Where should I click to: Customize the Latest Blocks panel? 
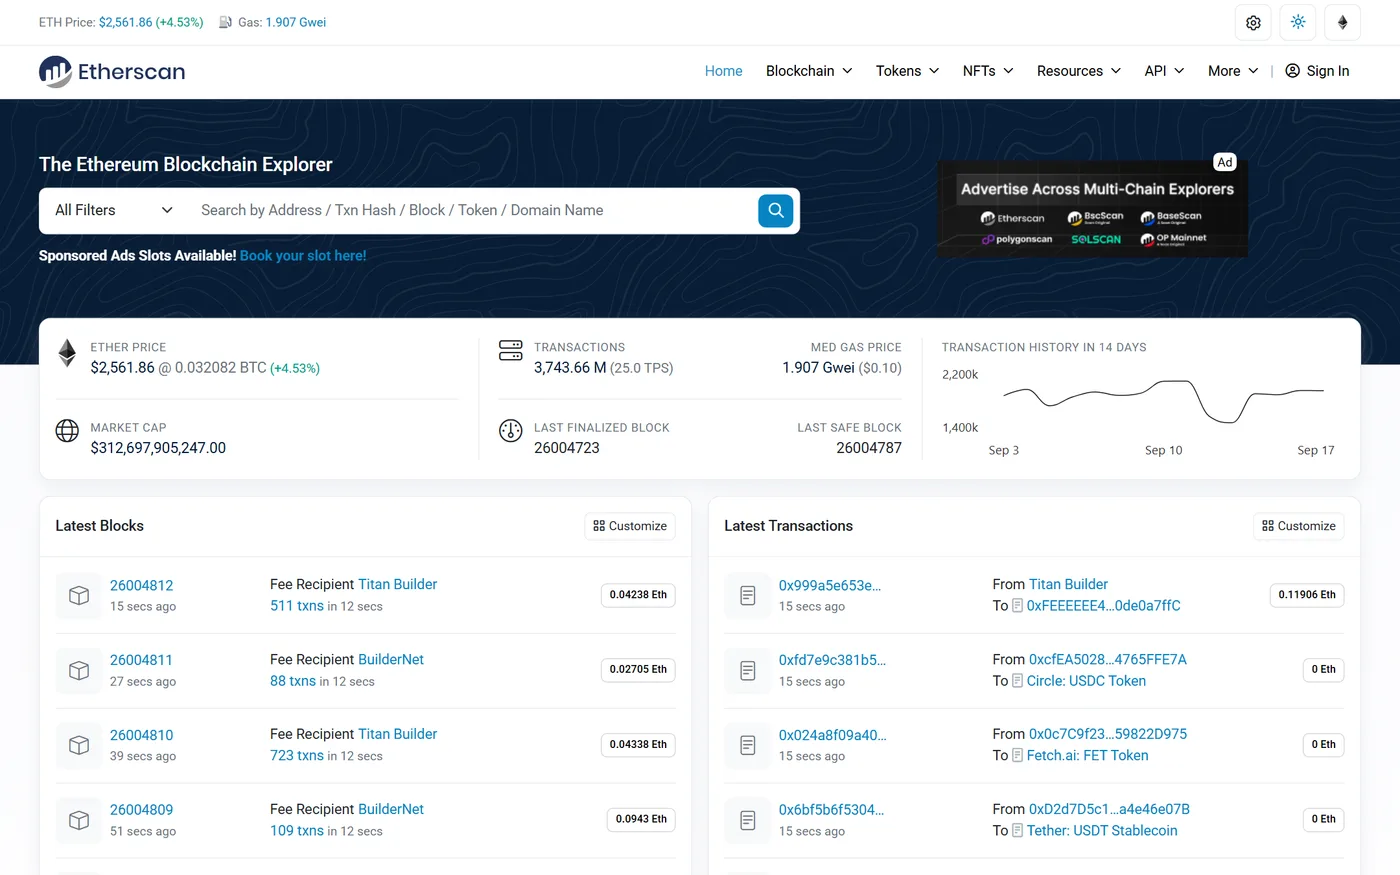[x=630, y=526]
